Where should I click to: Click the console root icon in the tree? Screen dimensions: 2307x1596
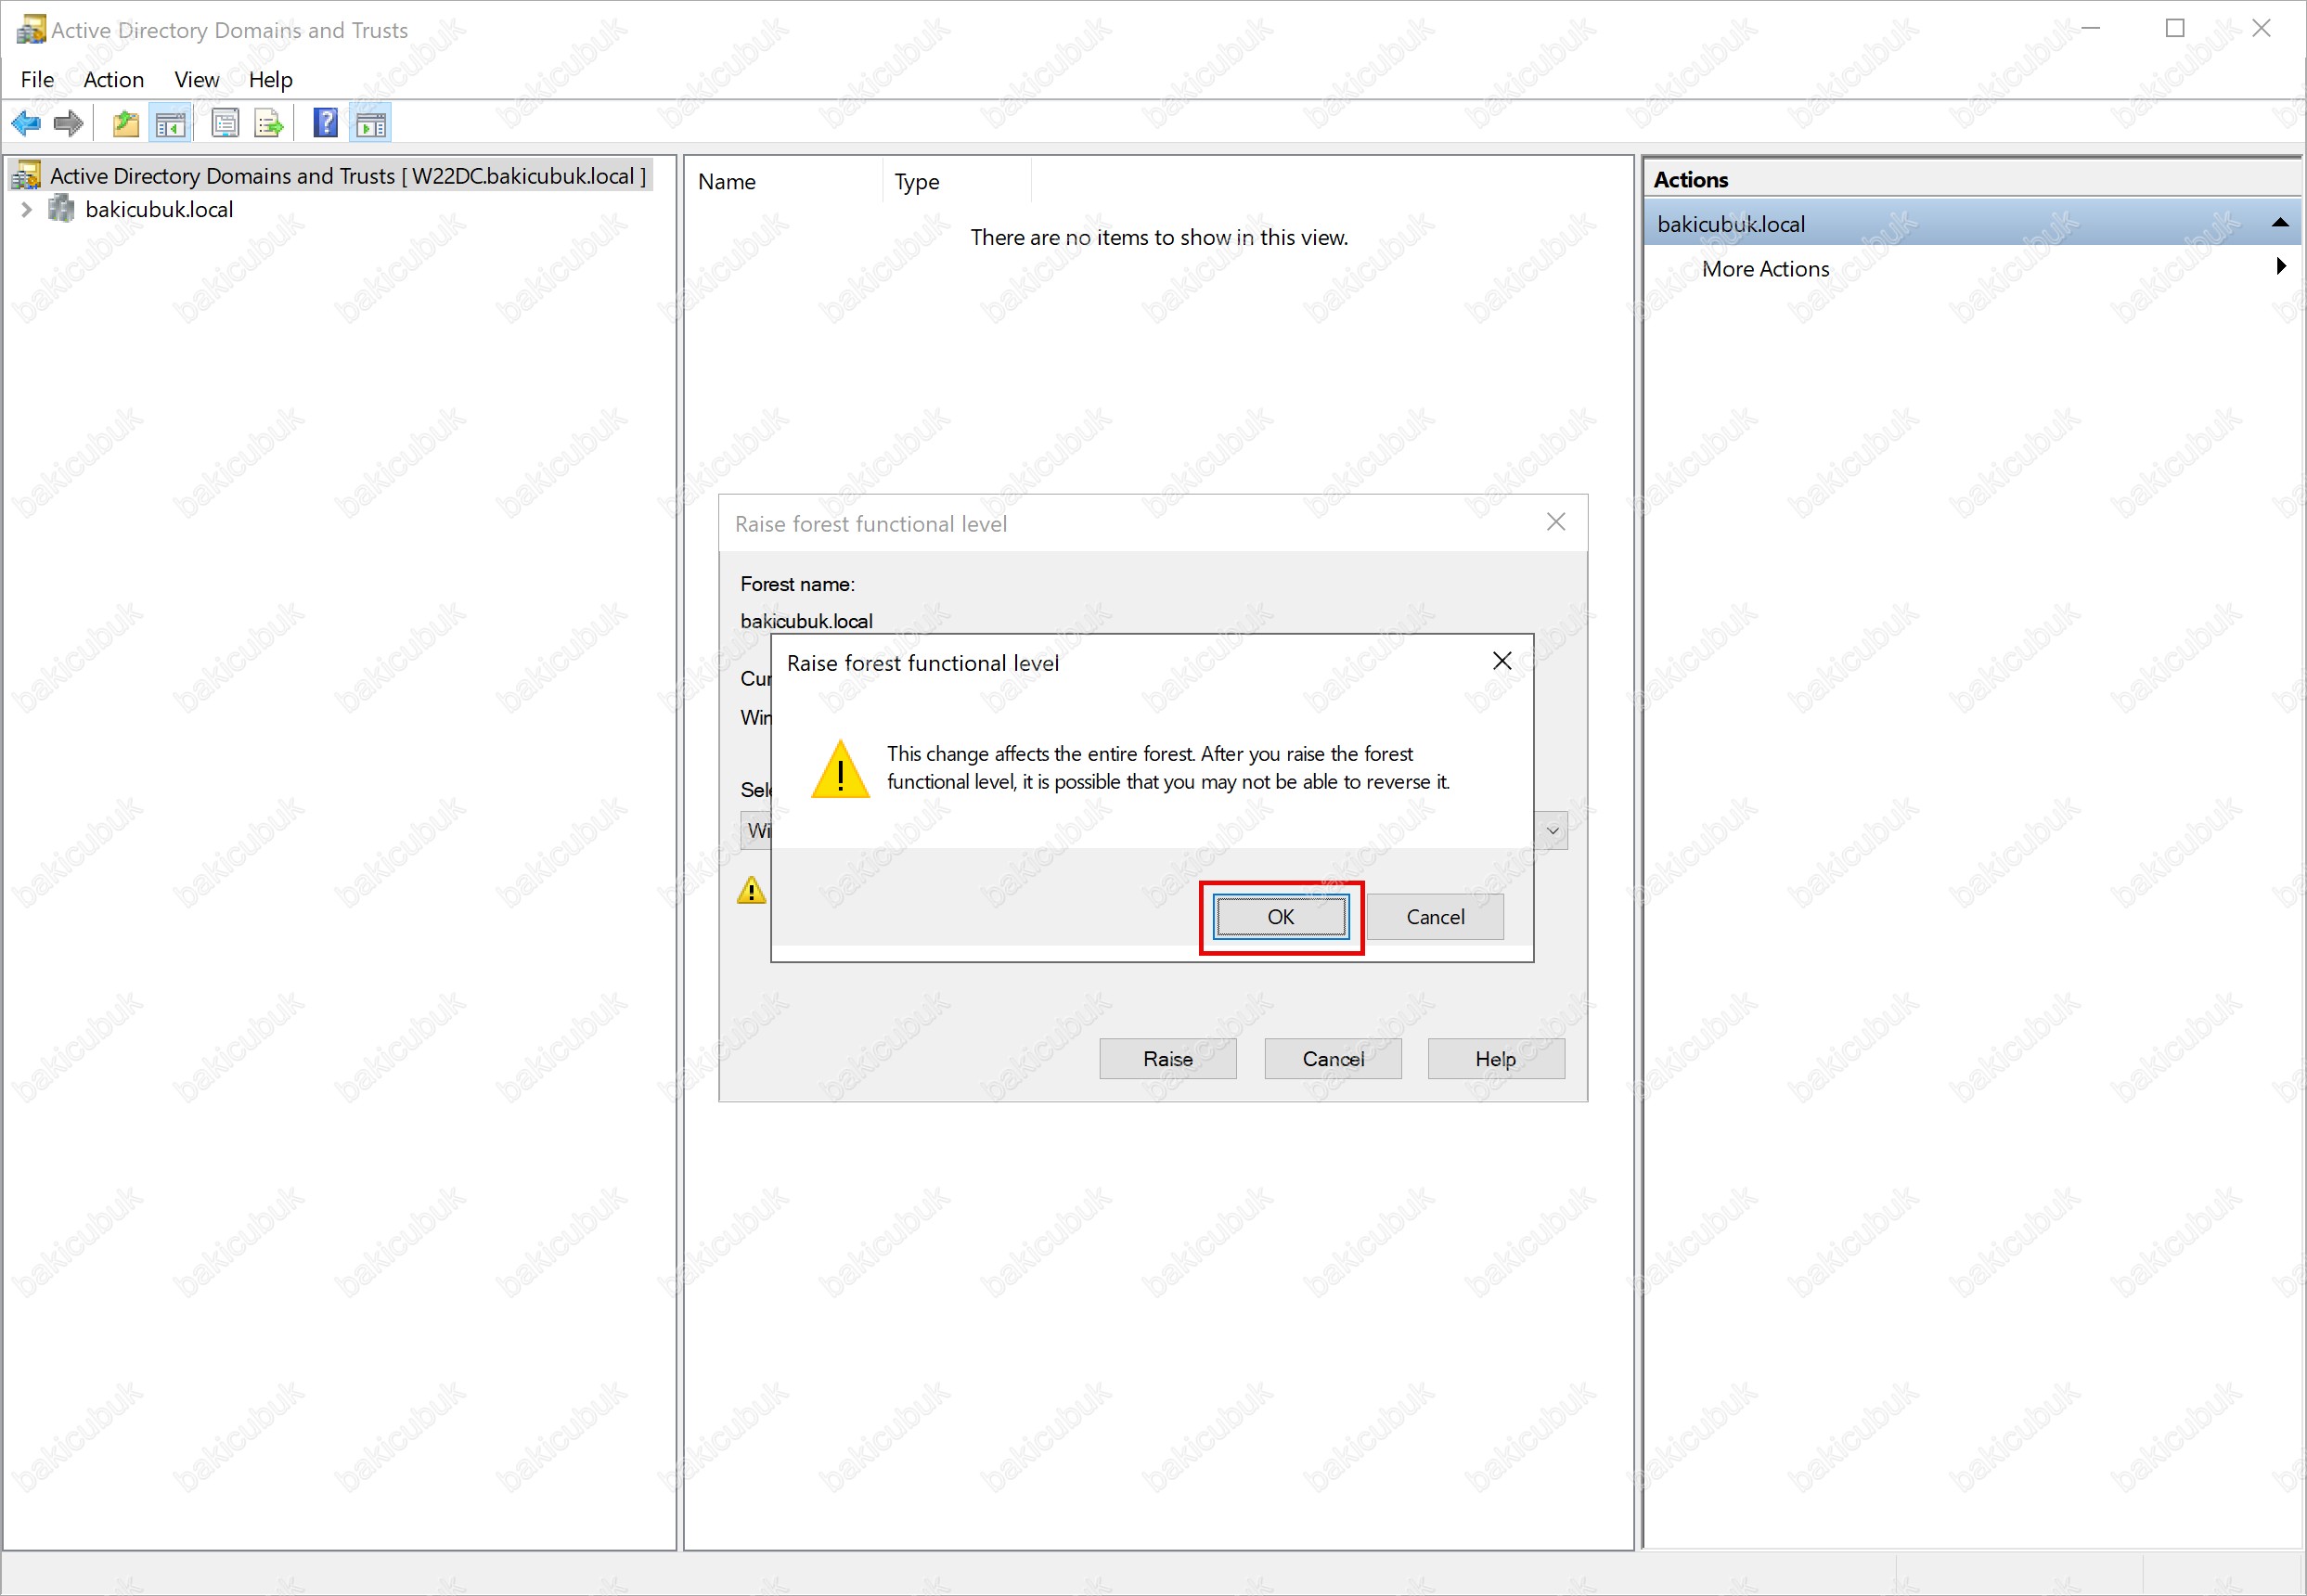[27, 175]
